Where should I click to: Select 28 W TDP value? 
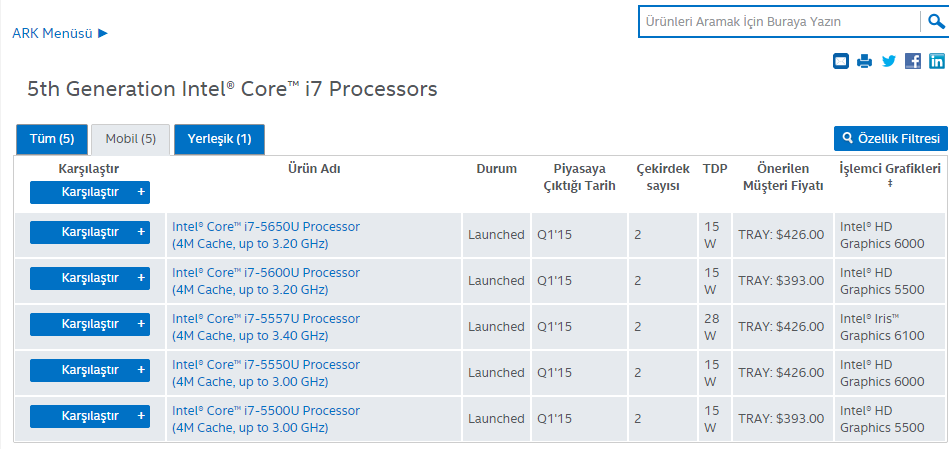(712, 327)
